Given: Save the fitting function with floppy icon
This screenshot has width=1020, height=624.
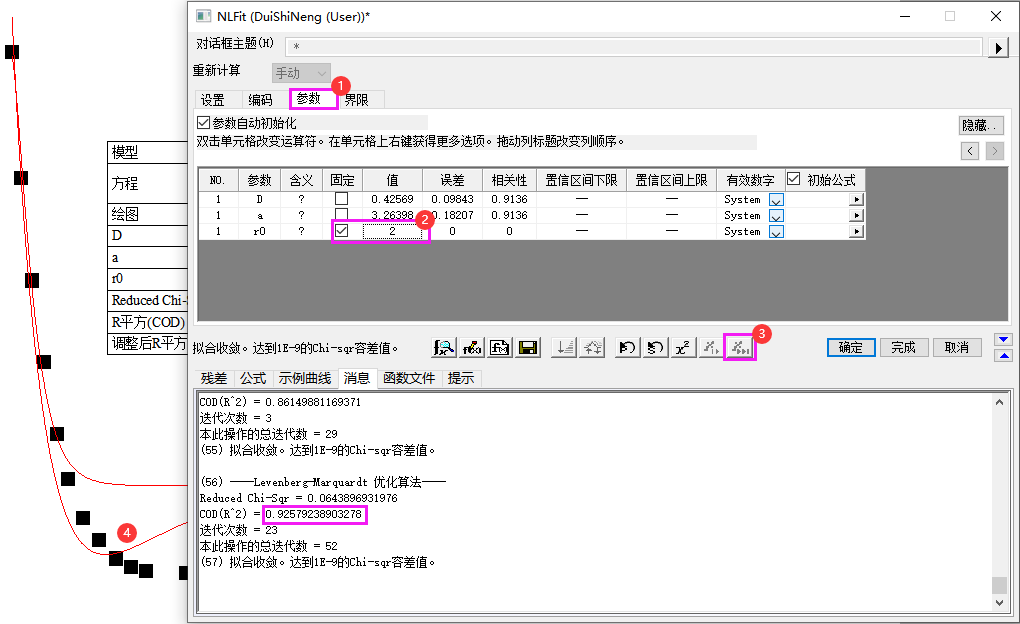Looking at the screenshot, I should 528,347.
